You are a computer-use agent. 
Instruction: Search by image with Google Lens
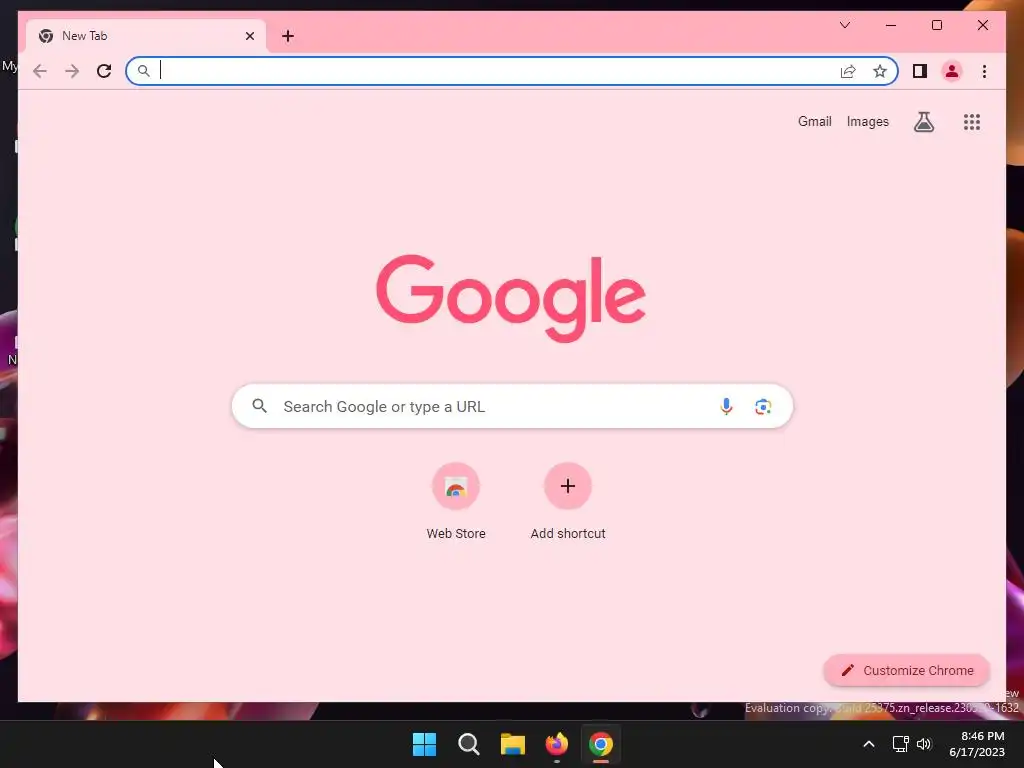[x=763, y=406]
